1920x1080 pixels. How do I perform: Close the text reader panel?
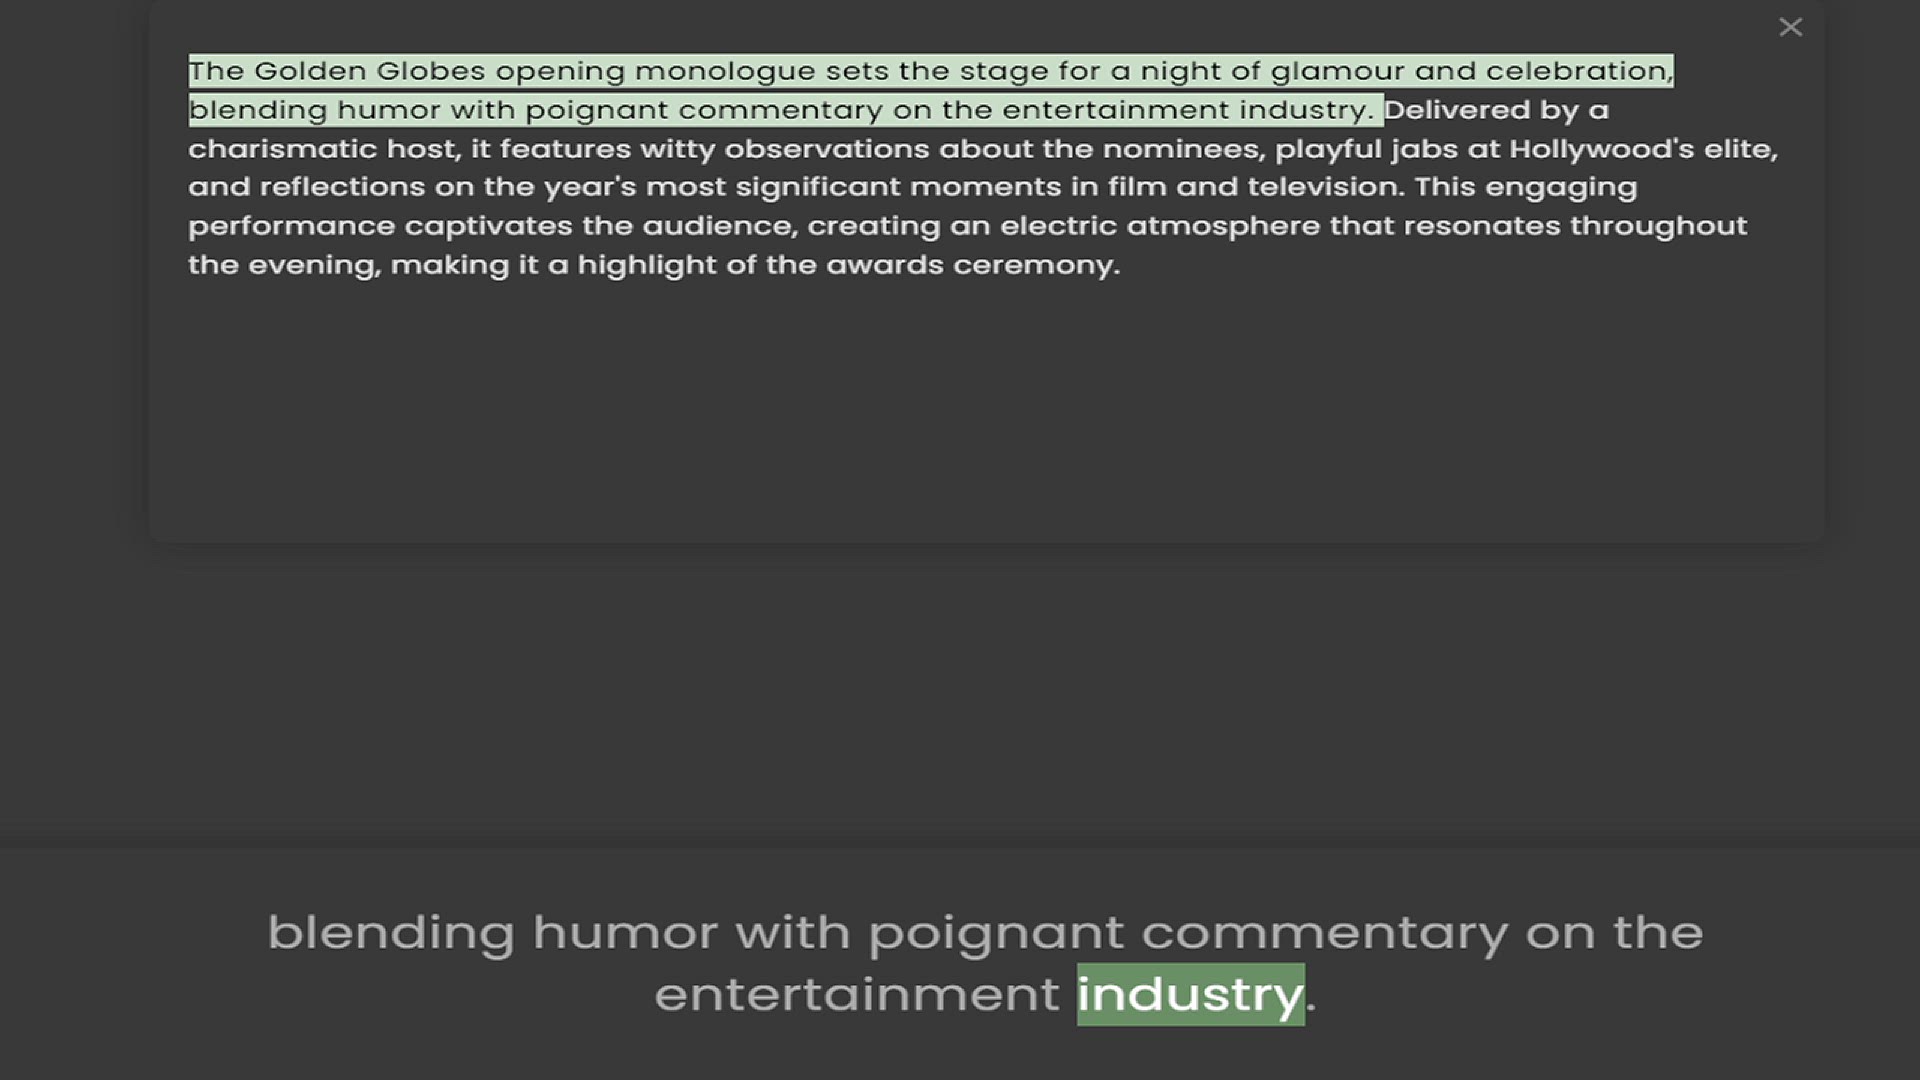click(x=1790, y=27)
